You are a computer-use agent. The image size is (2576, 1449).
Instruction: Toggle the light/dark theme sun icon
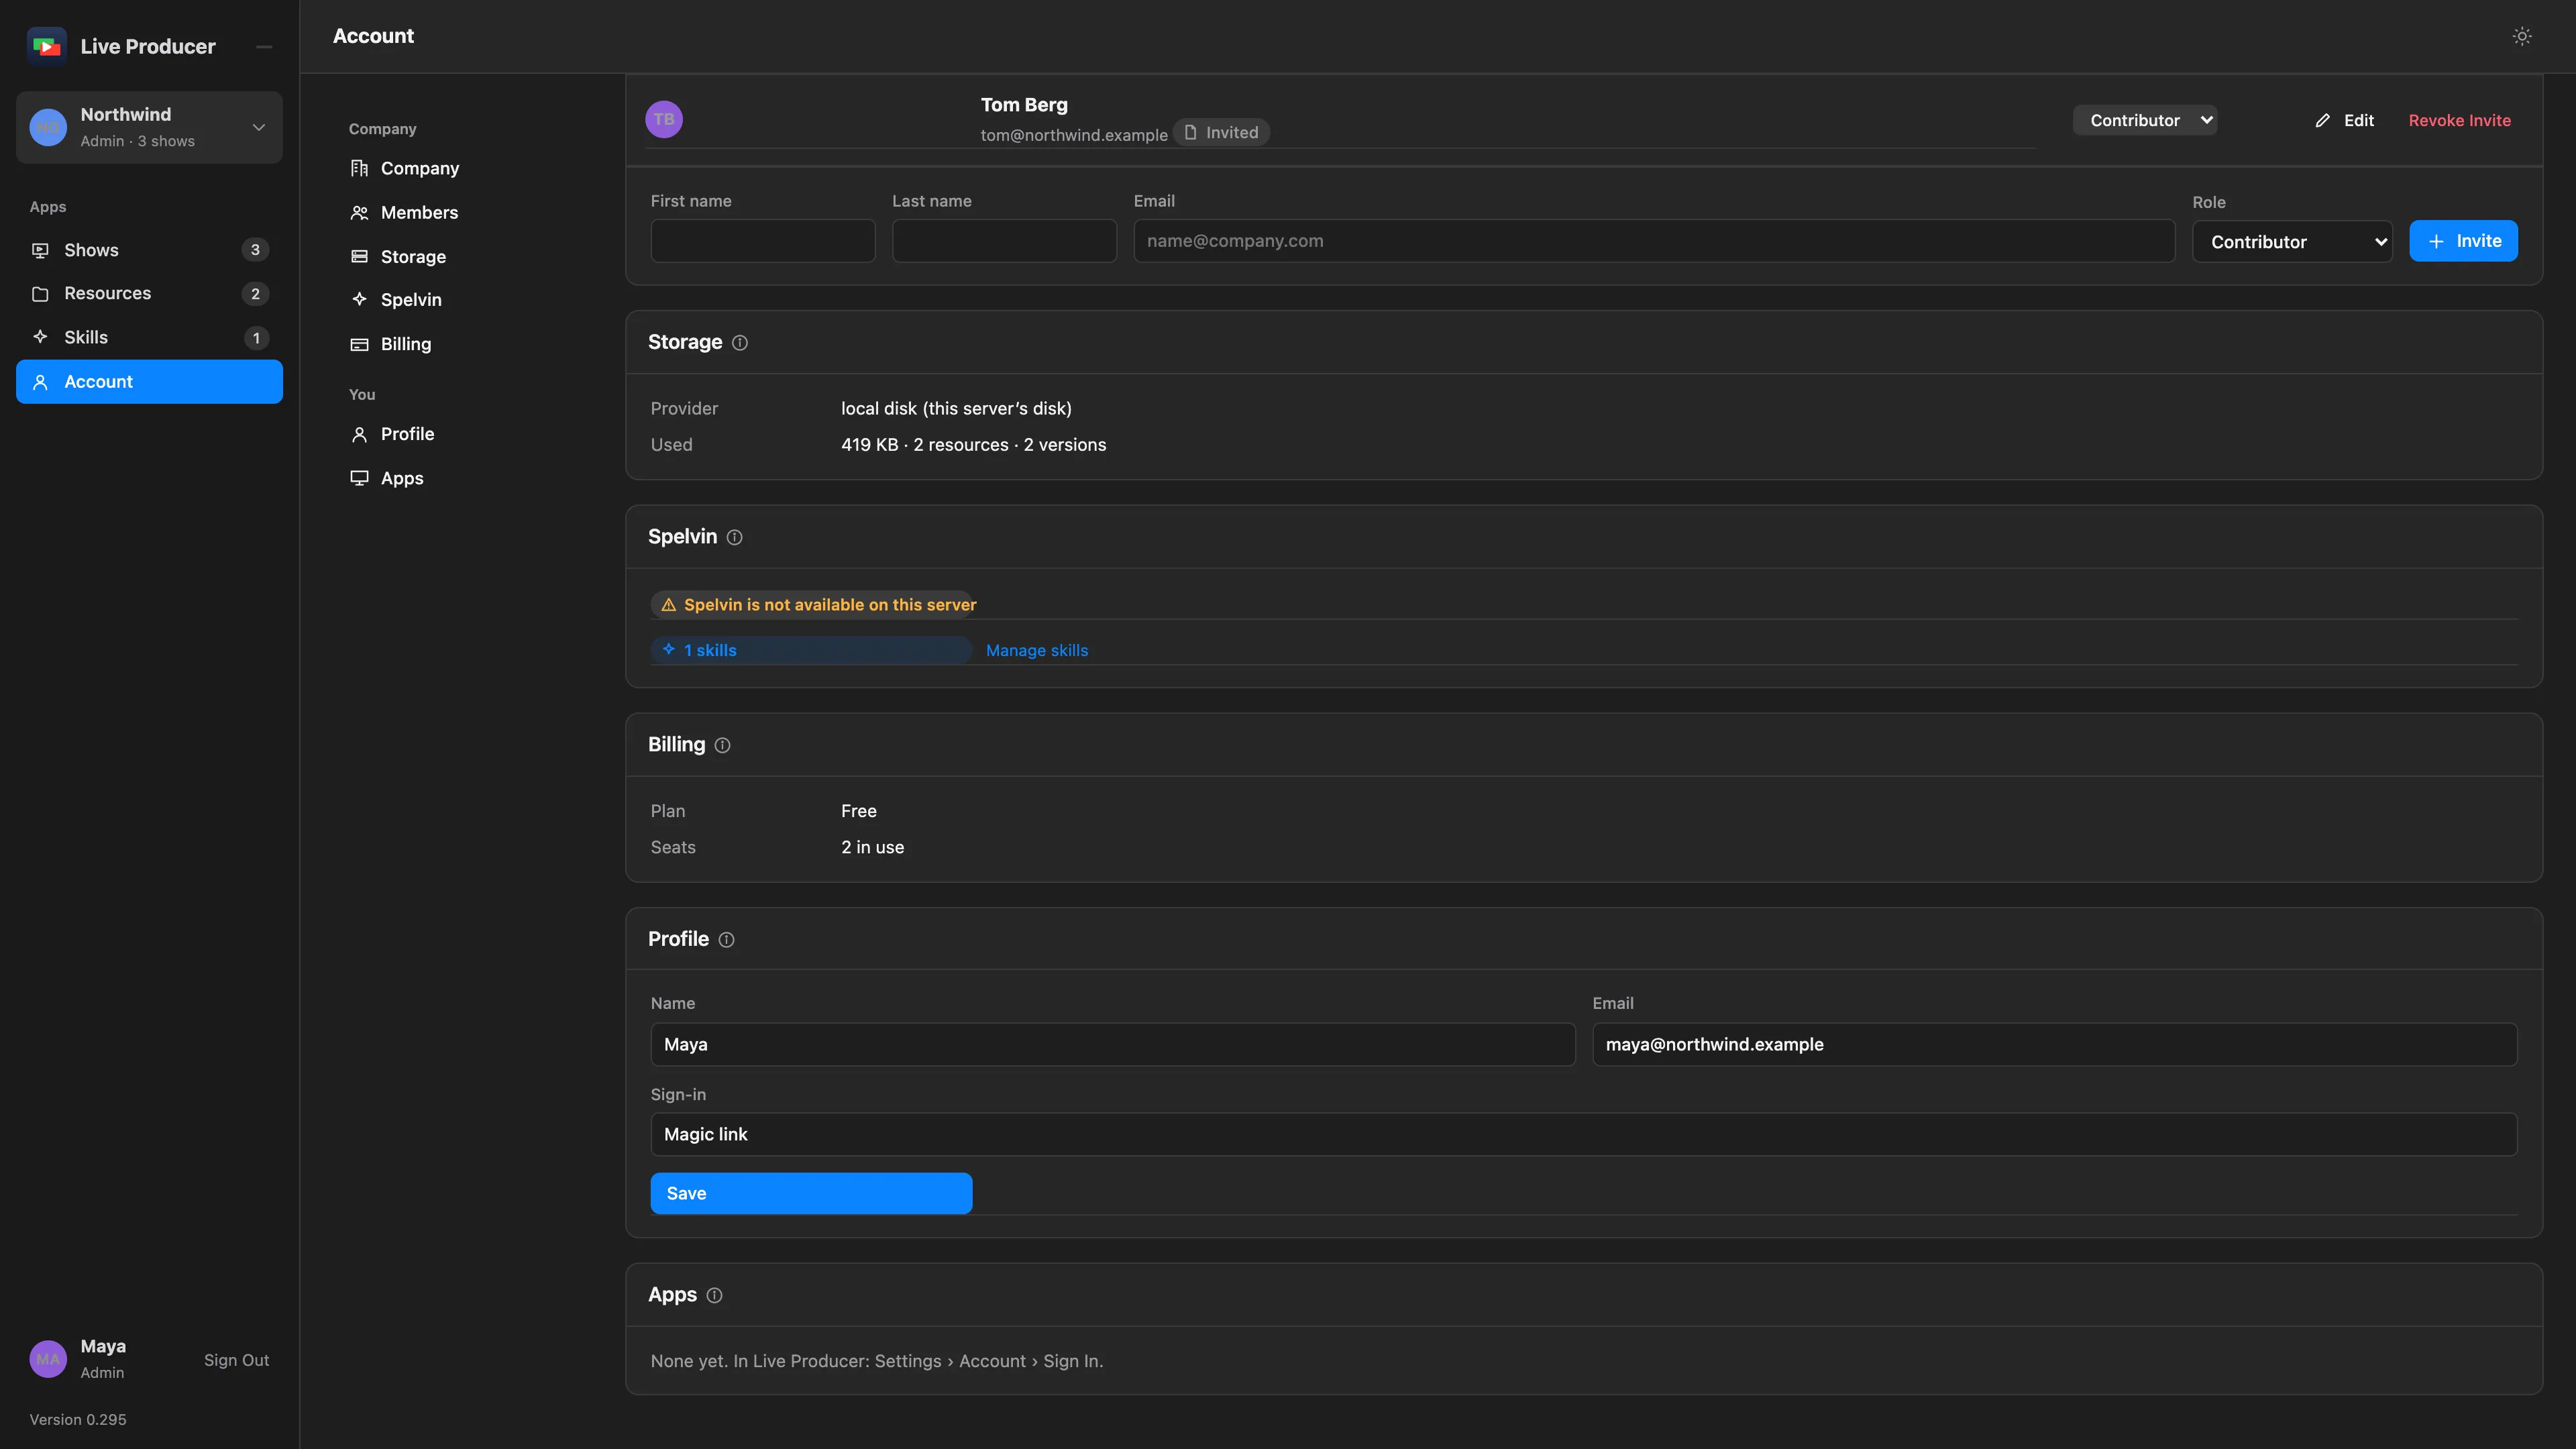pos(2522,36)
